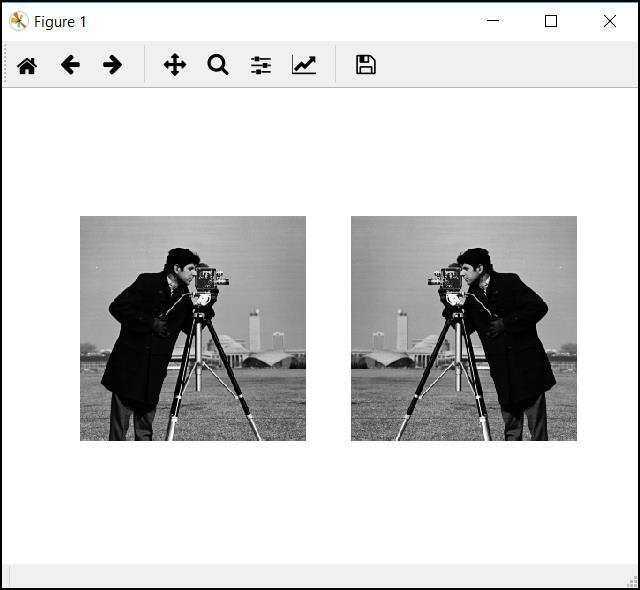Go back to the previous view

tap(70, 65)
